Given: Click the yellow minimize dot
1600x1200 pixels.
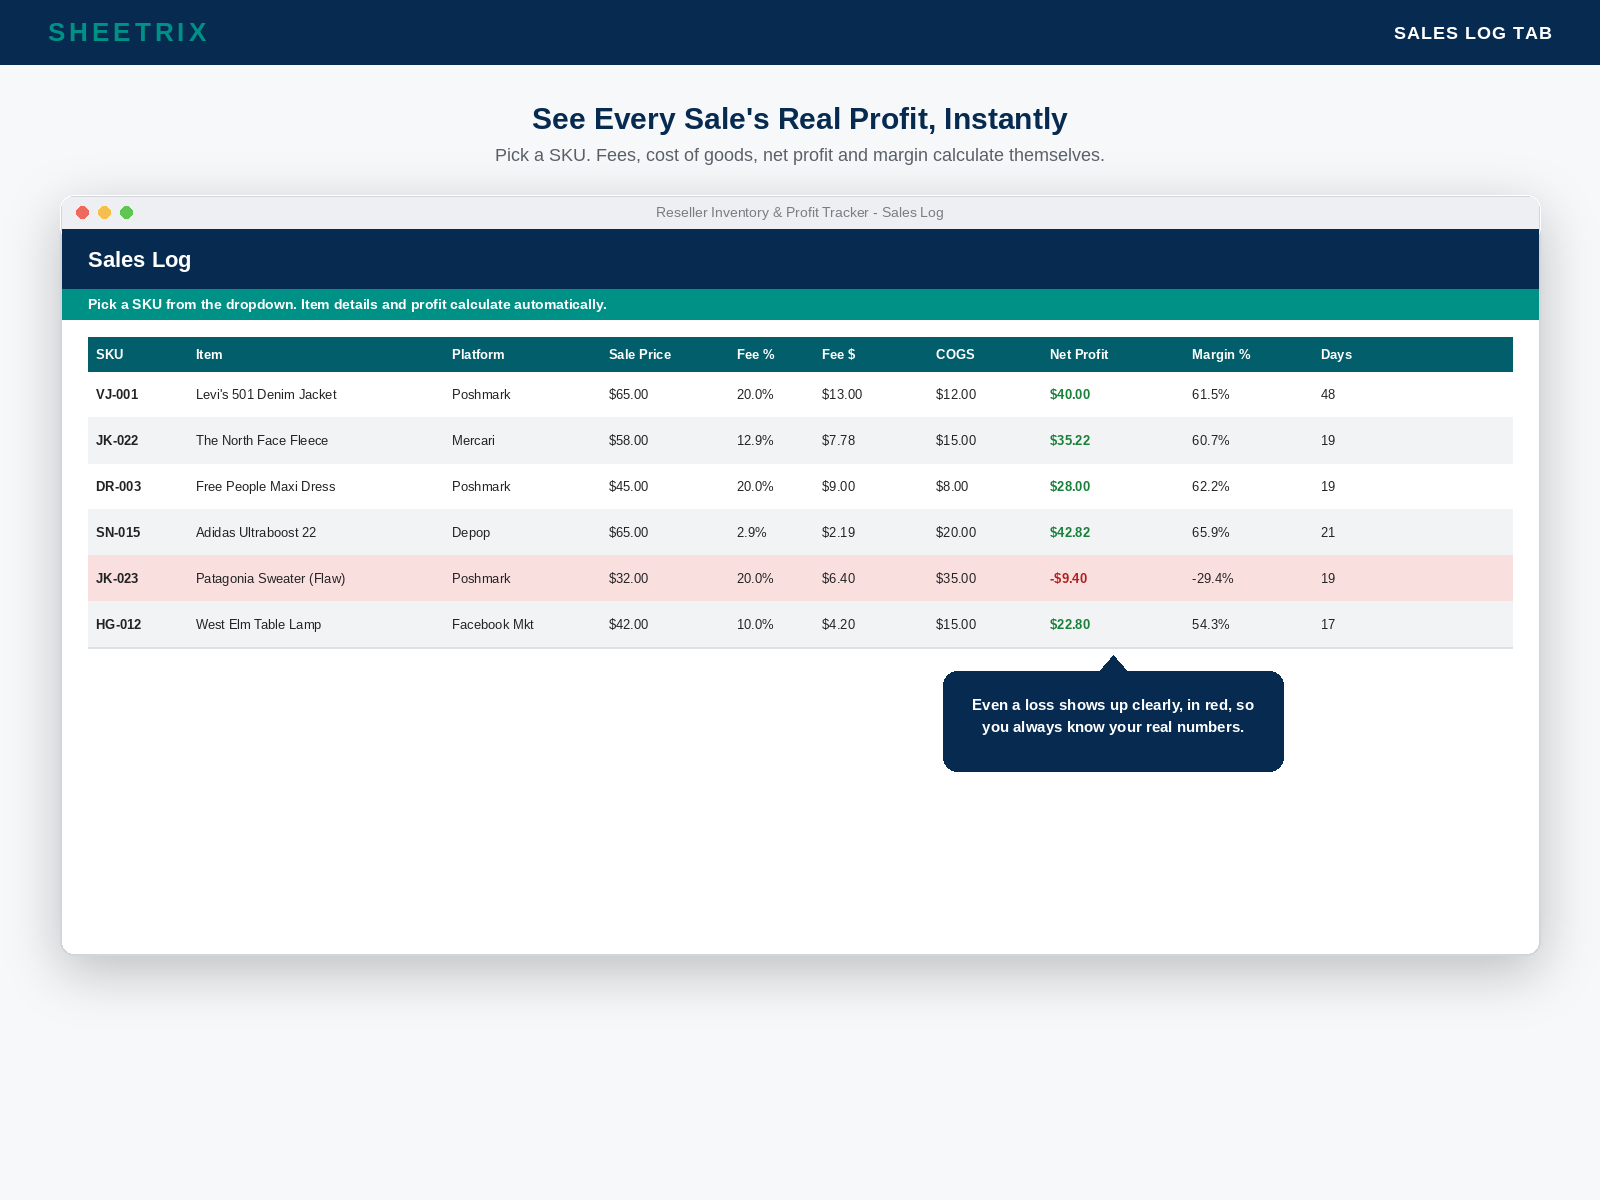Looking at the screenshot, I should pos(104,212).
